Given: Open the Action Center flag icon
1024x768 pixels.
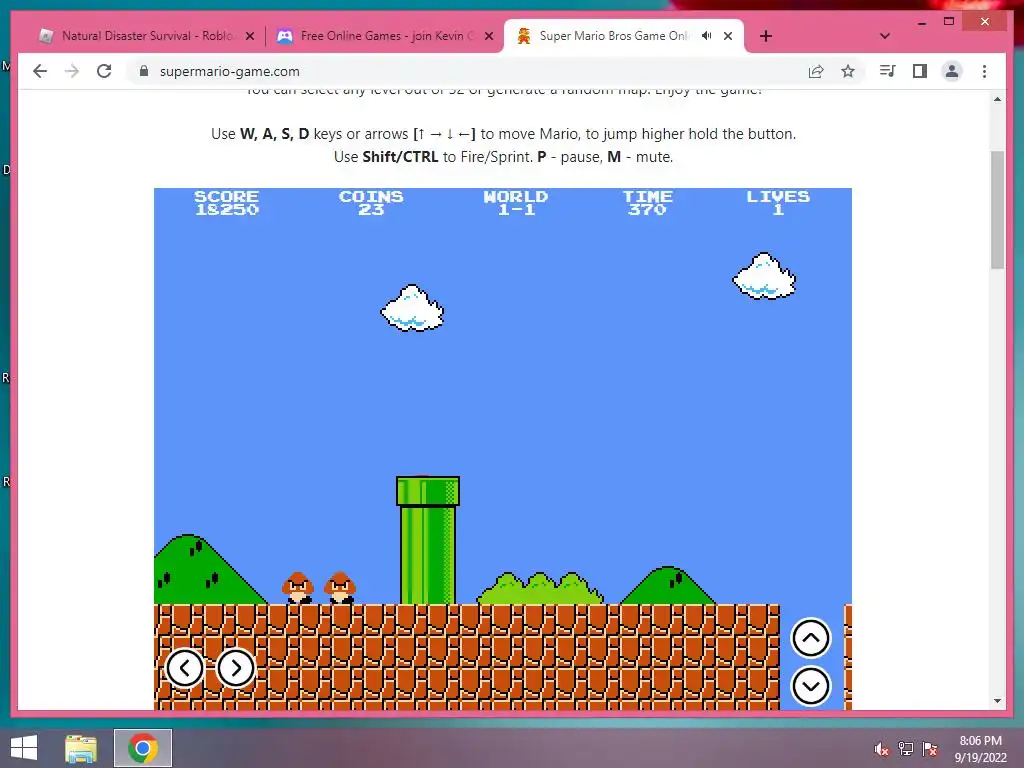Looking at the screenshot, I should tap(930, 749).
